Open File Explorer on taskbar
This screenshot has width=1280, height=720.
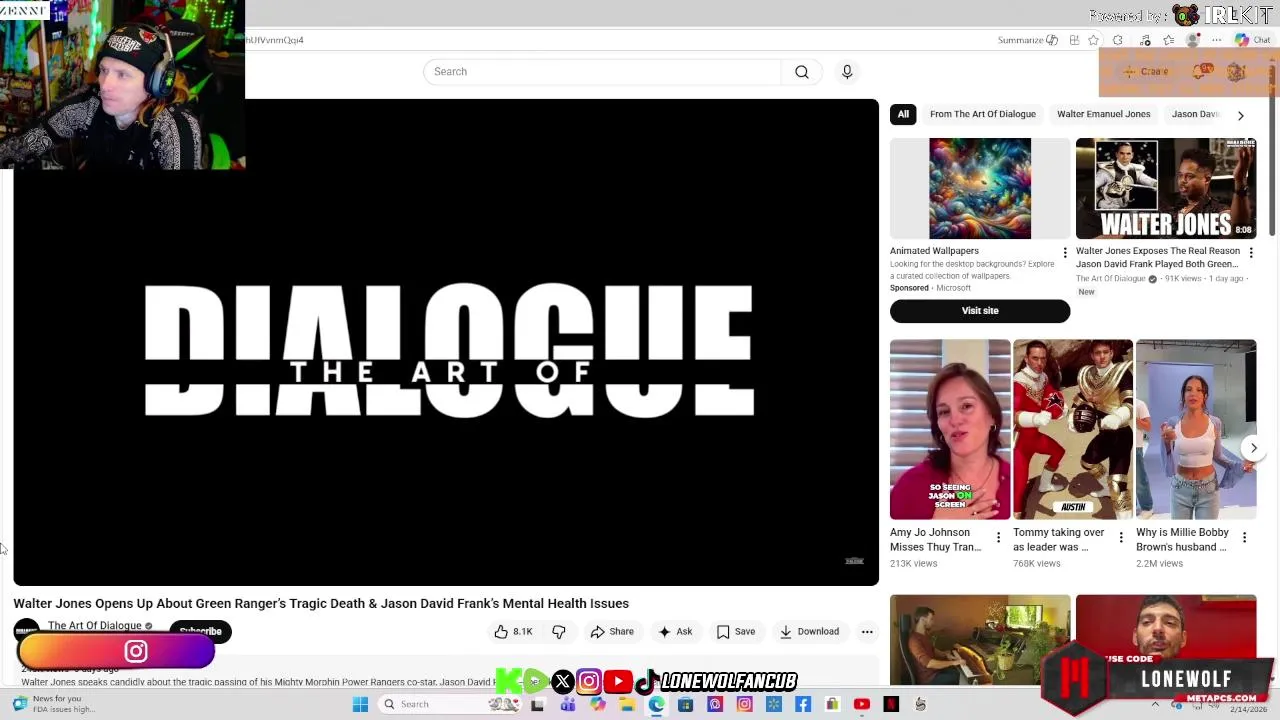click(x=627, y=704)
